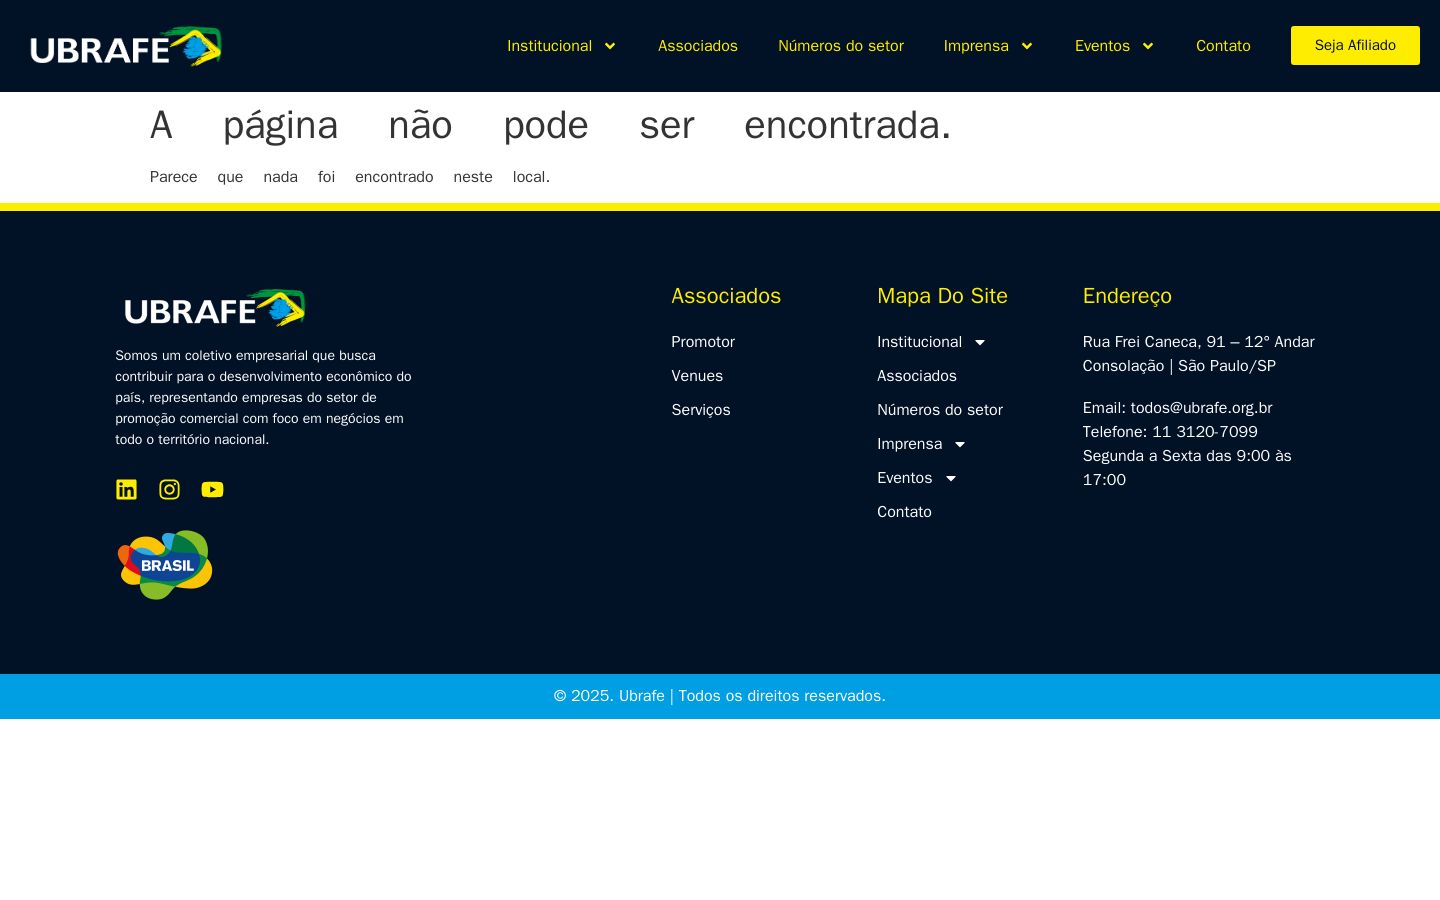Click the 'A página não pode ser encontrada' heading

click(550, 125)
